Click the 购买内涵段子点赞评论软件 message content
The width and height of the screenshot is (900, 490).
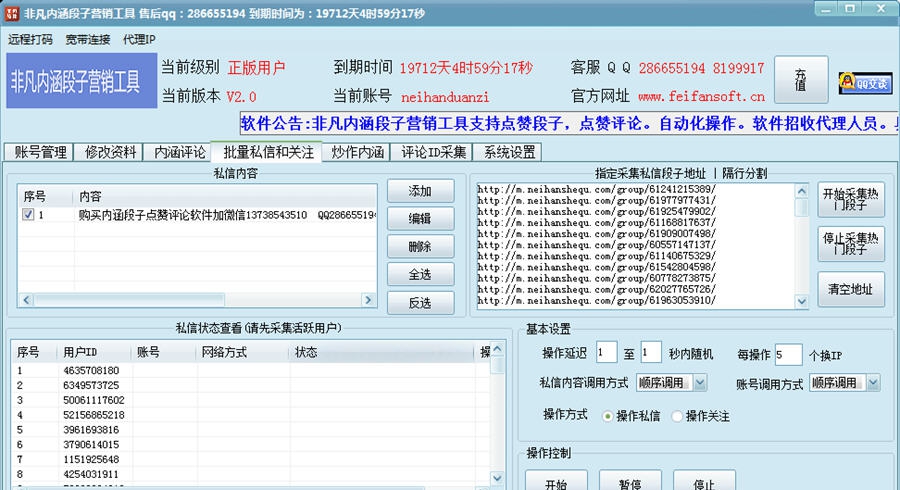click(x=227, y=215)
